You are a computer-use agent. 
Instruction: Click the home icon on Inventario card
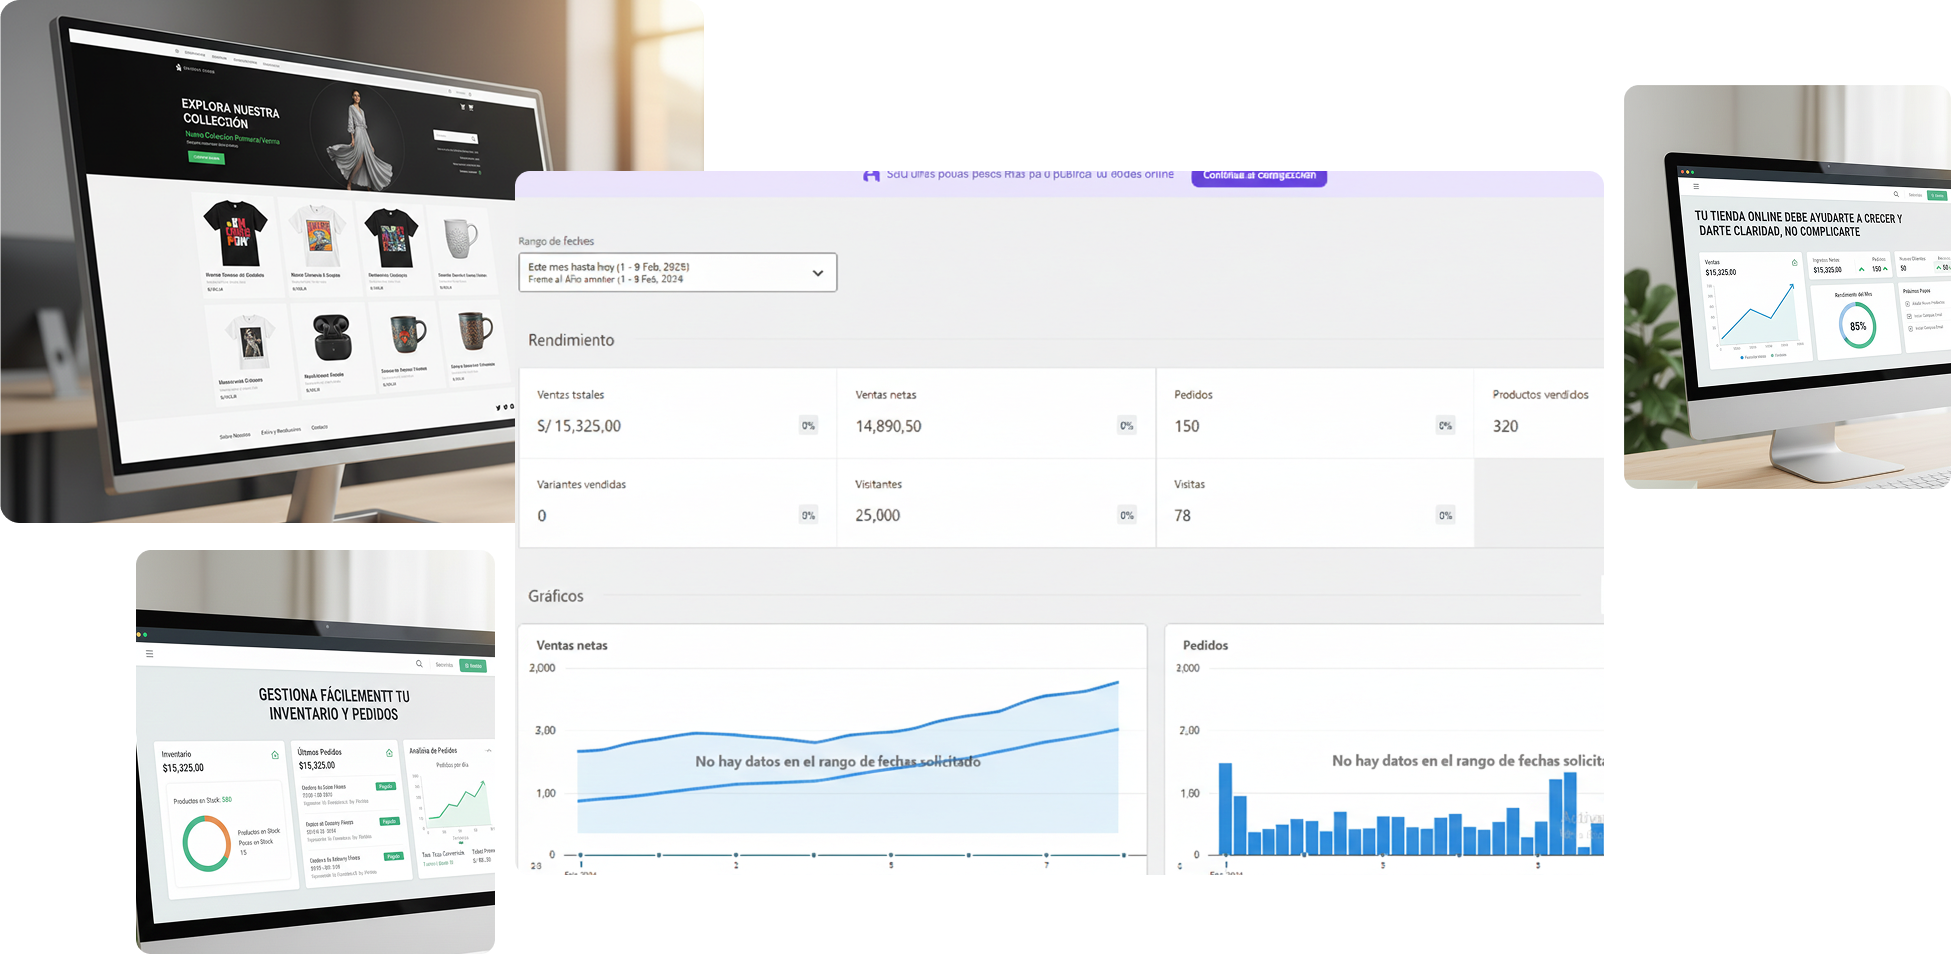tap(275, 755)
